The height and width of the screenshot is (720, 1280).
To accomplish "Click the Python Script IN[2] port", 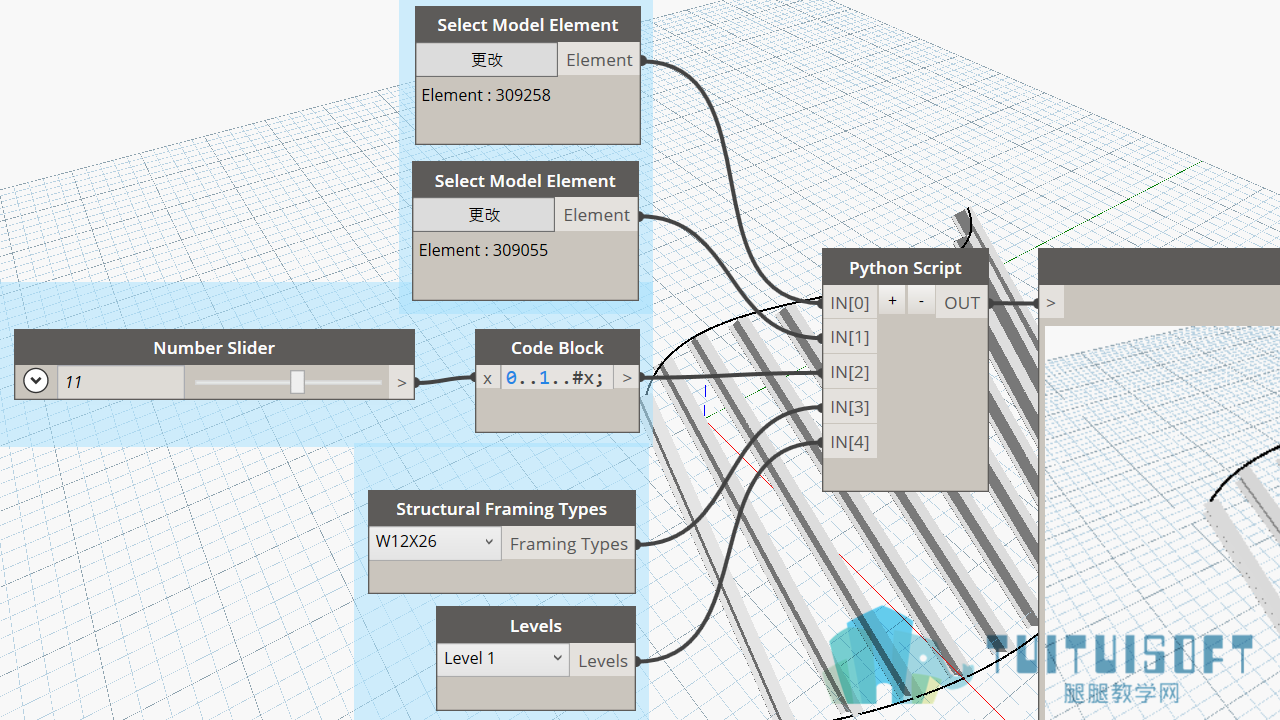I will click(850, 373).
